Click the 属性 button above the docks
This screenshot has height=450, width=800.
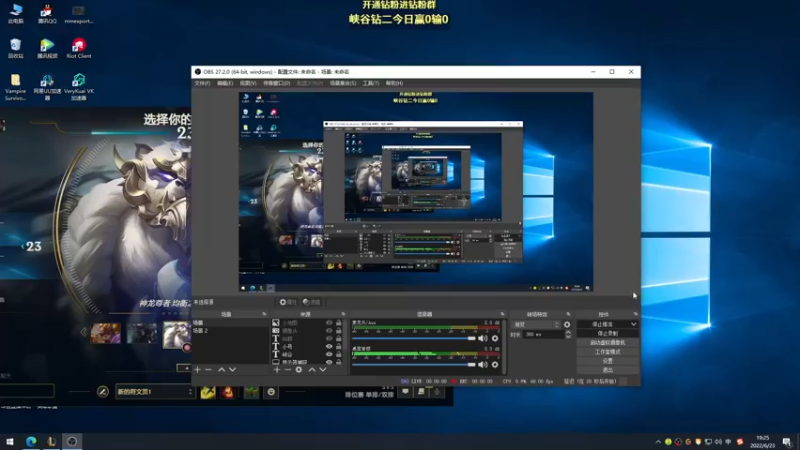[x=288, y=302]
